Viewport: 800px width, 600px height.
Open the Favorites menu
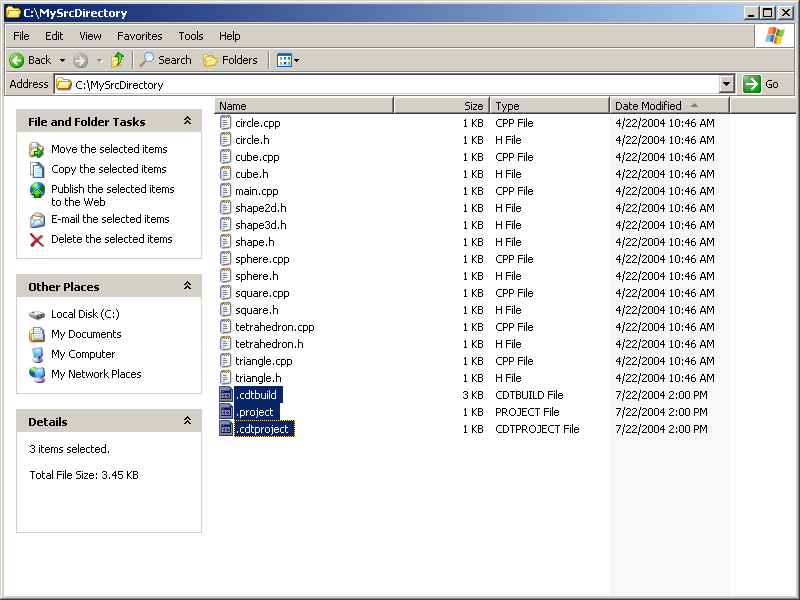click(140, 36)
